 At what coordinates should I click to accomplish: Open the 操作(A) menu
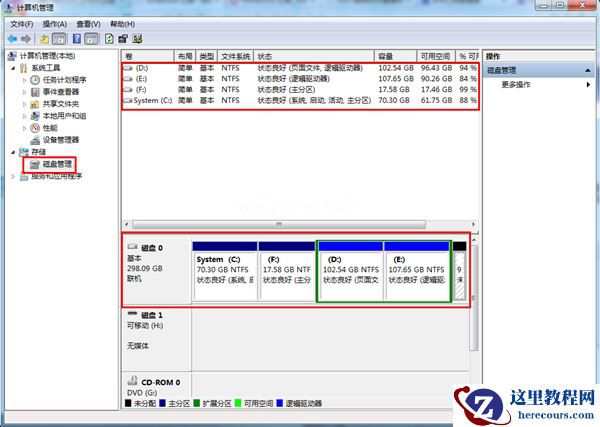[55, 24]
